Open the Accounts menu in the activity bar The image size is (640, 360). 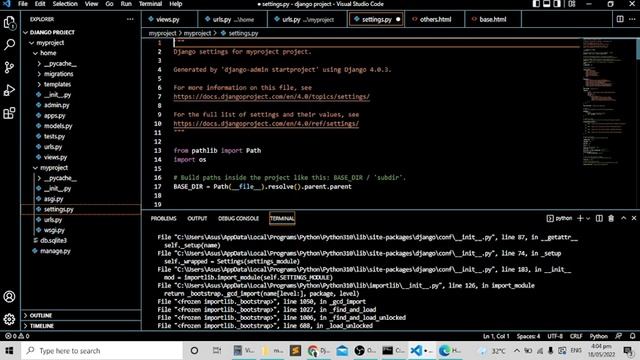9,296
